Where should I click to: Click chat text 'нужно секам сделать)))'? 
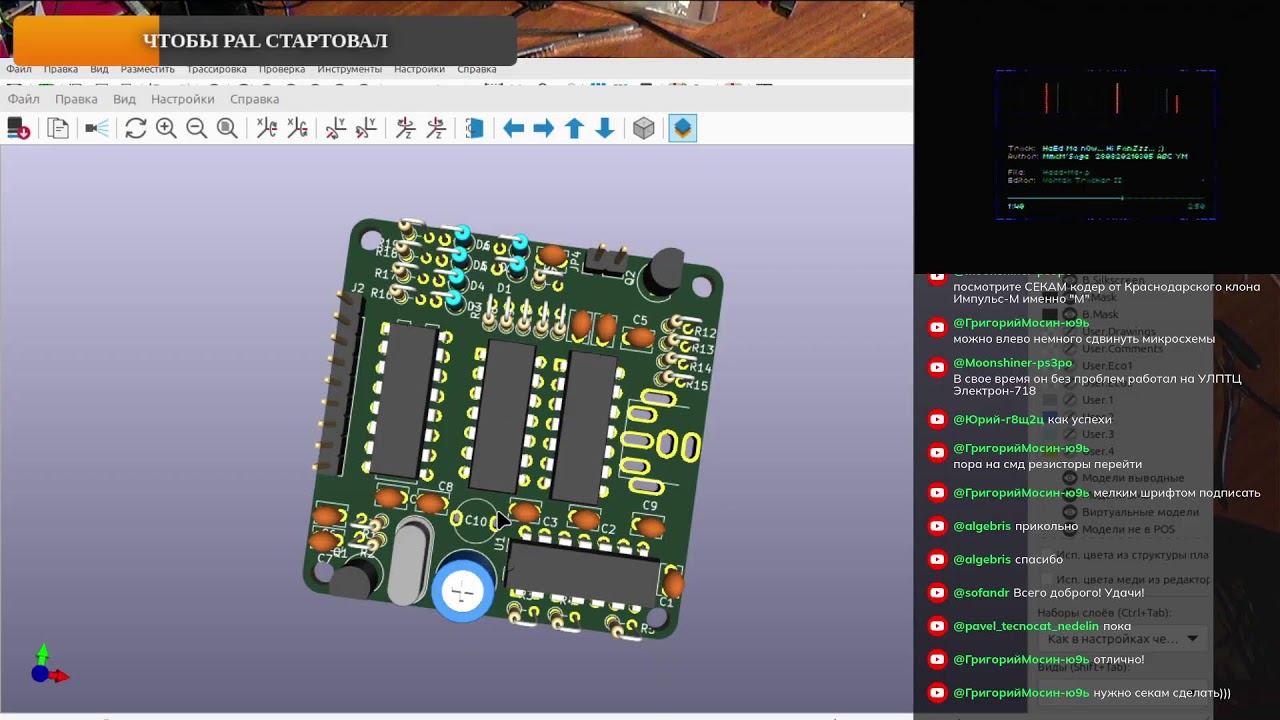click(x=1162, y=693)
